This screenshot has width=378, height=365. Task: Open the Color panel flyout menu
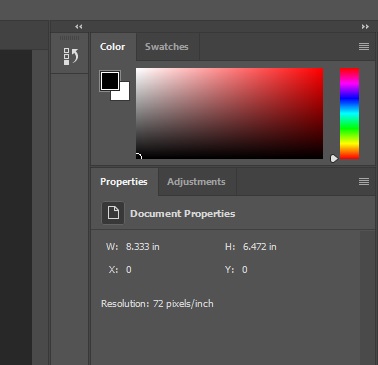[x=364, y=47]
